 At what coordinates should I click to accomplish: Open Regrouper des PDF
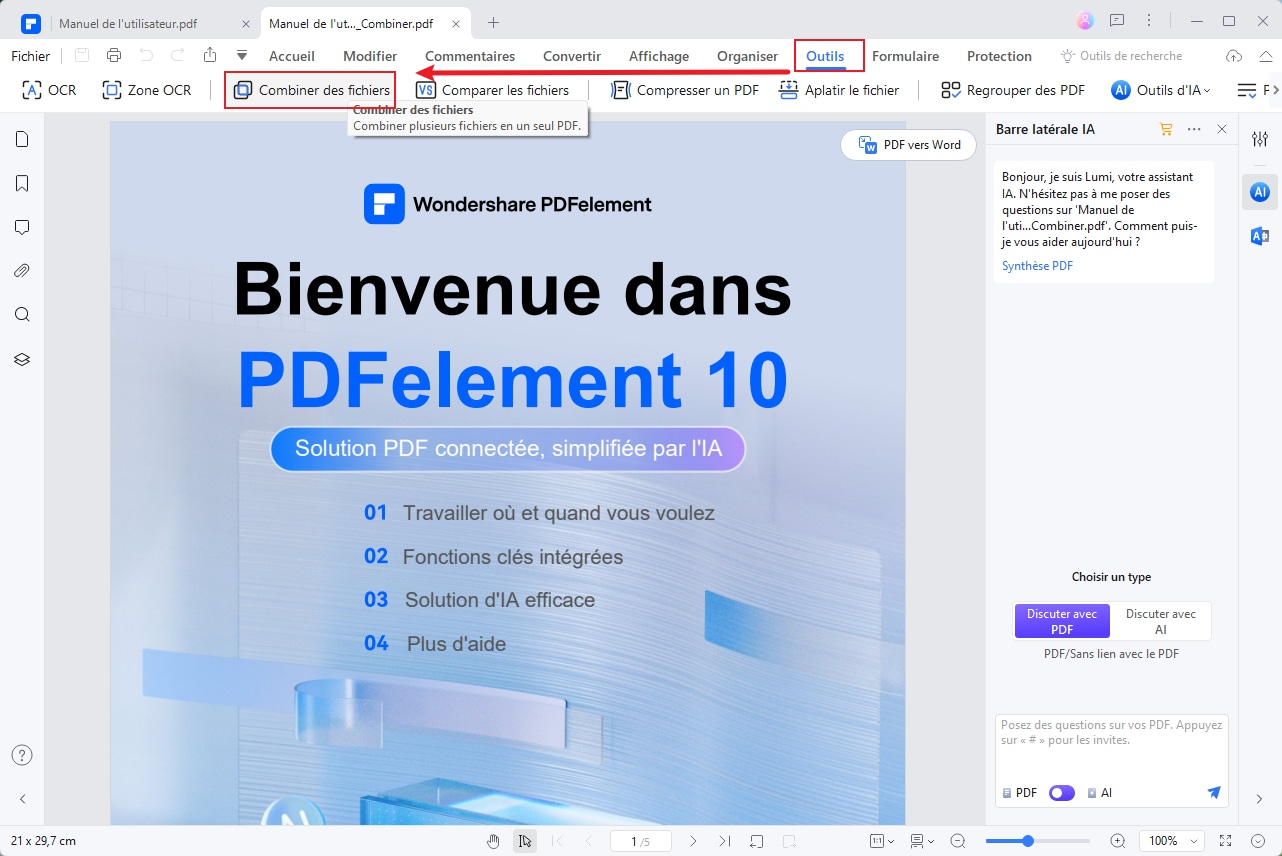pos(1013,90)
